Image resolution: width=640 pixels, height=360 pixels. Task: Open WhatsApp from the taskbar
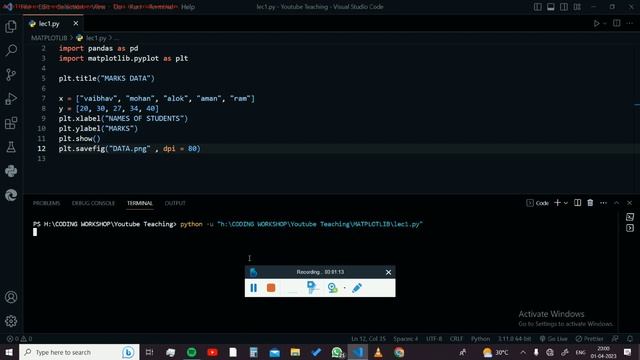(337, 352)
